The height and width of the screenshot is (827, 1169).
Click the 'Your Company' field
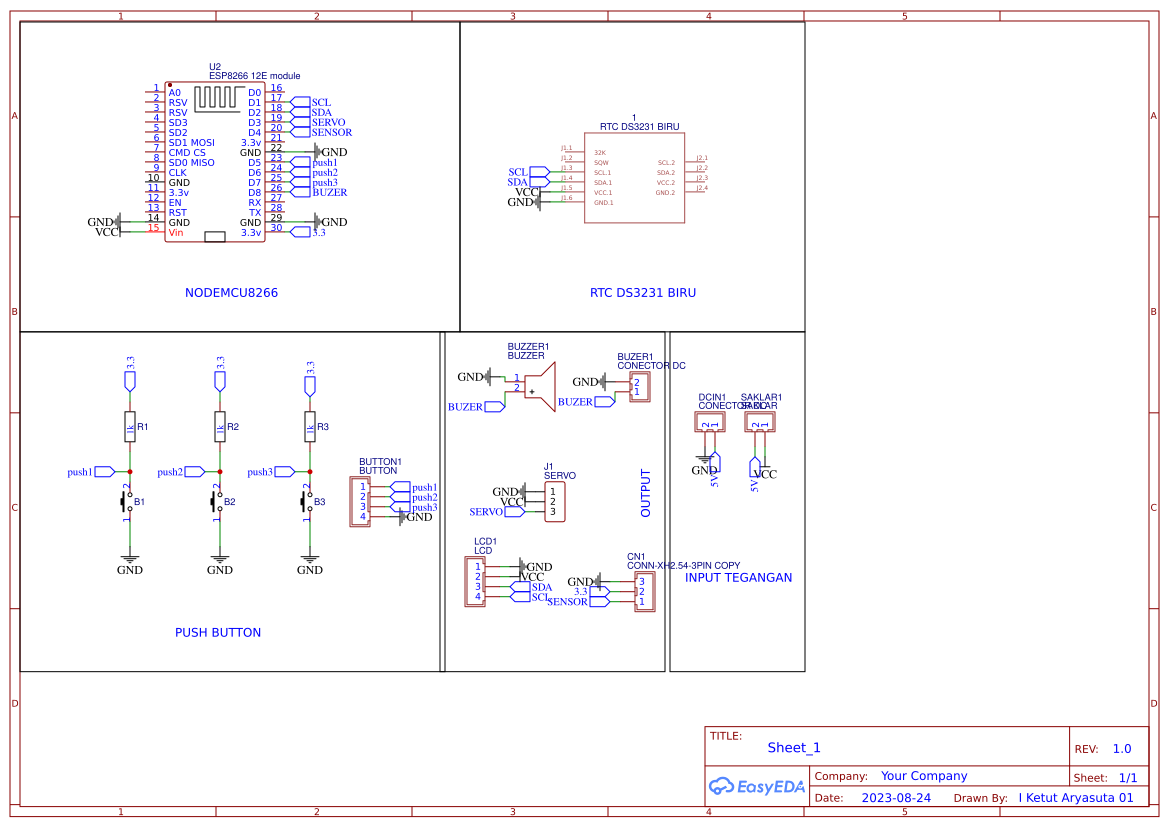click(924, 776)
